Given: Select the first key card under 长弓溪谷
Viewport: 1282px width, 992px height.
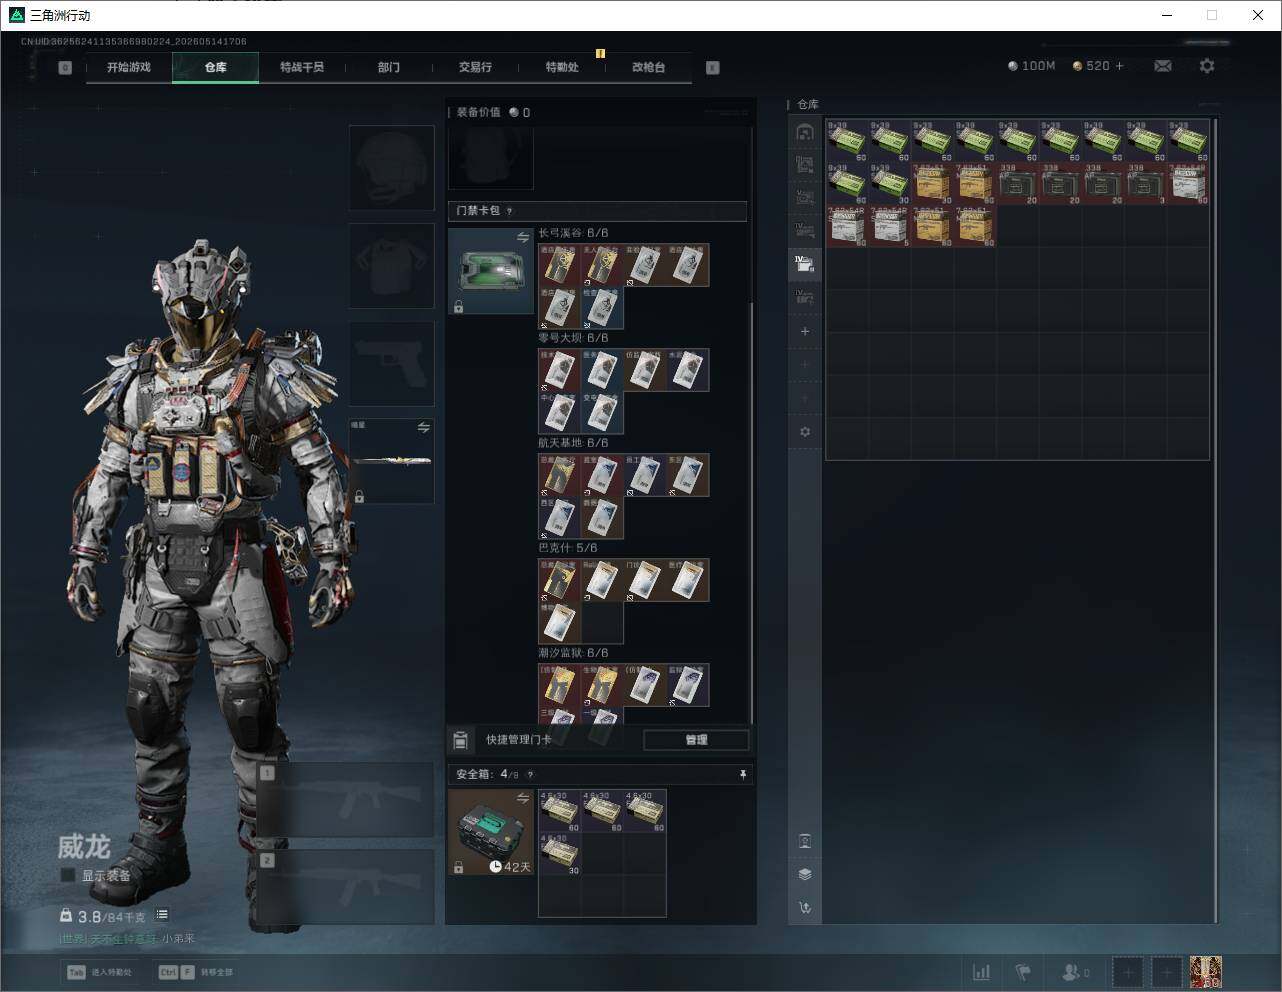Looking at the screenshot, I should pos(560,265).
